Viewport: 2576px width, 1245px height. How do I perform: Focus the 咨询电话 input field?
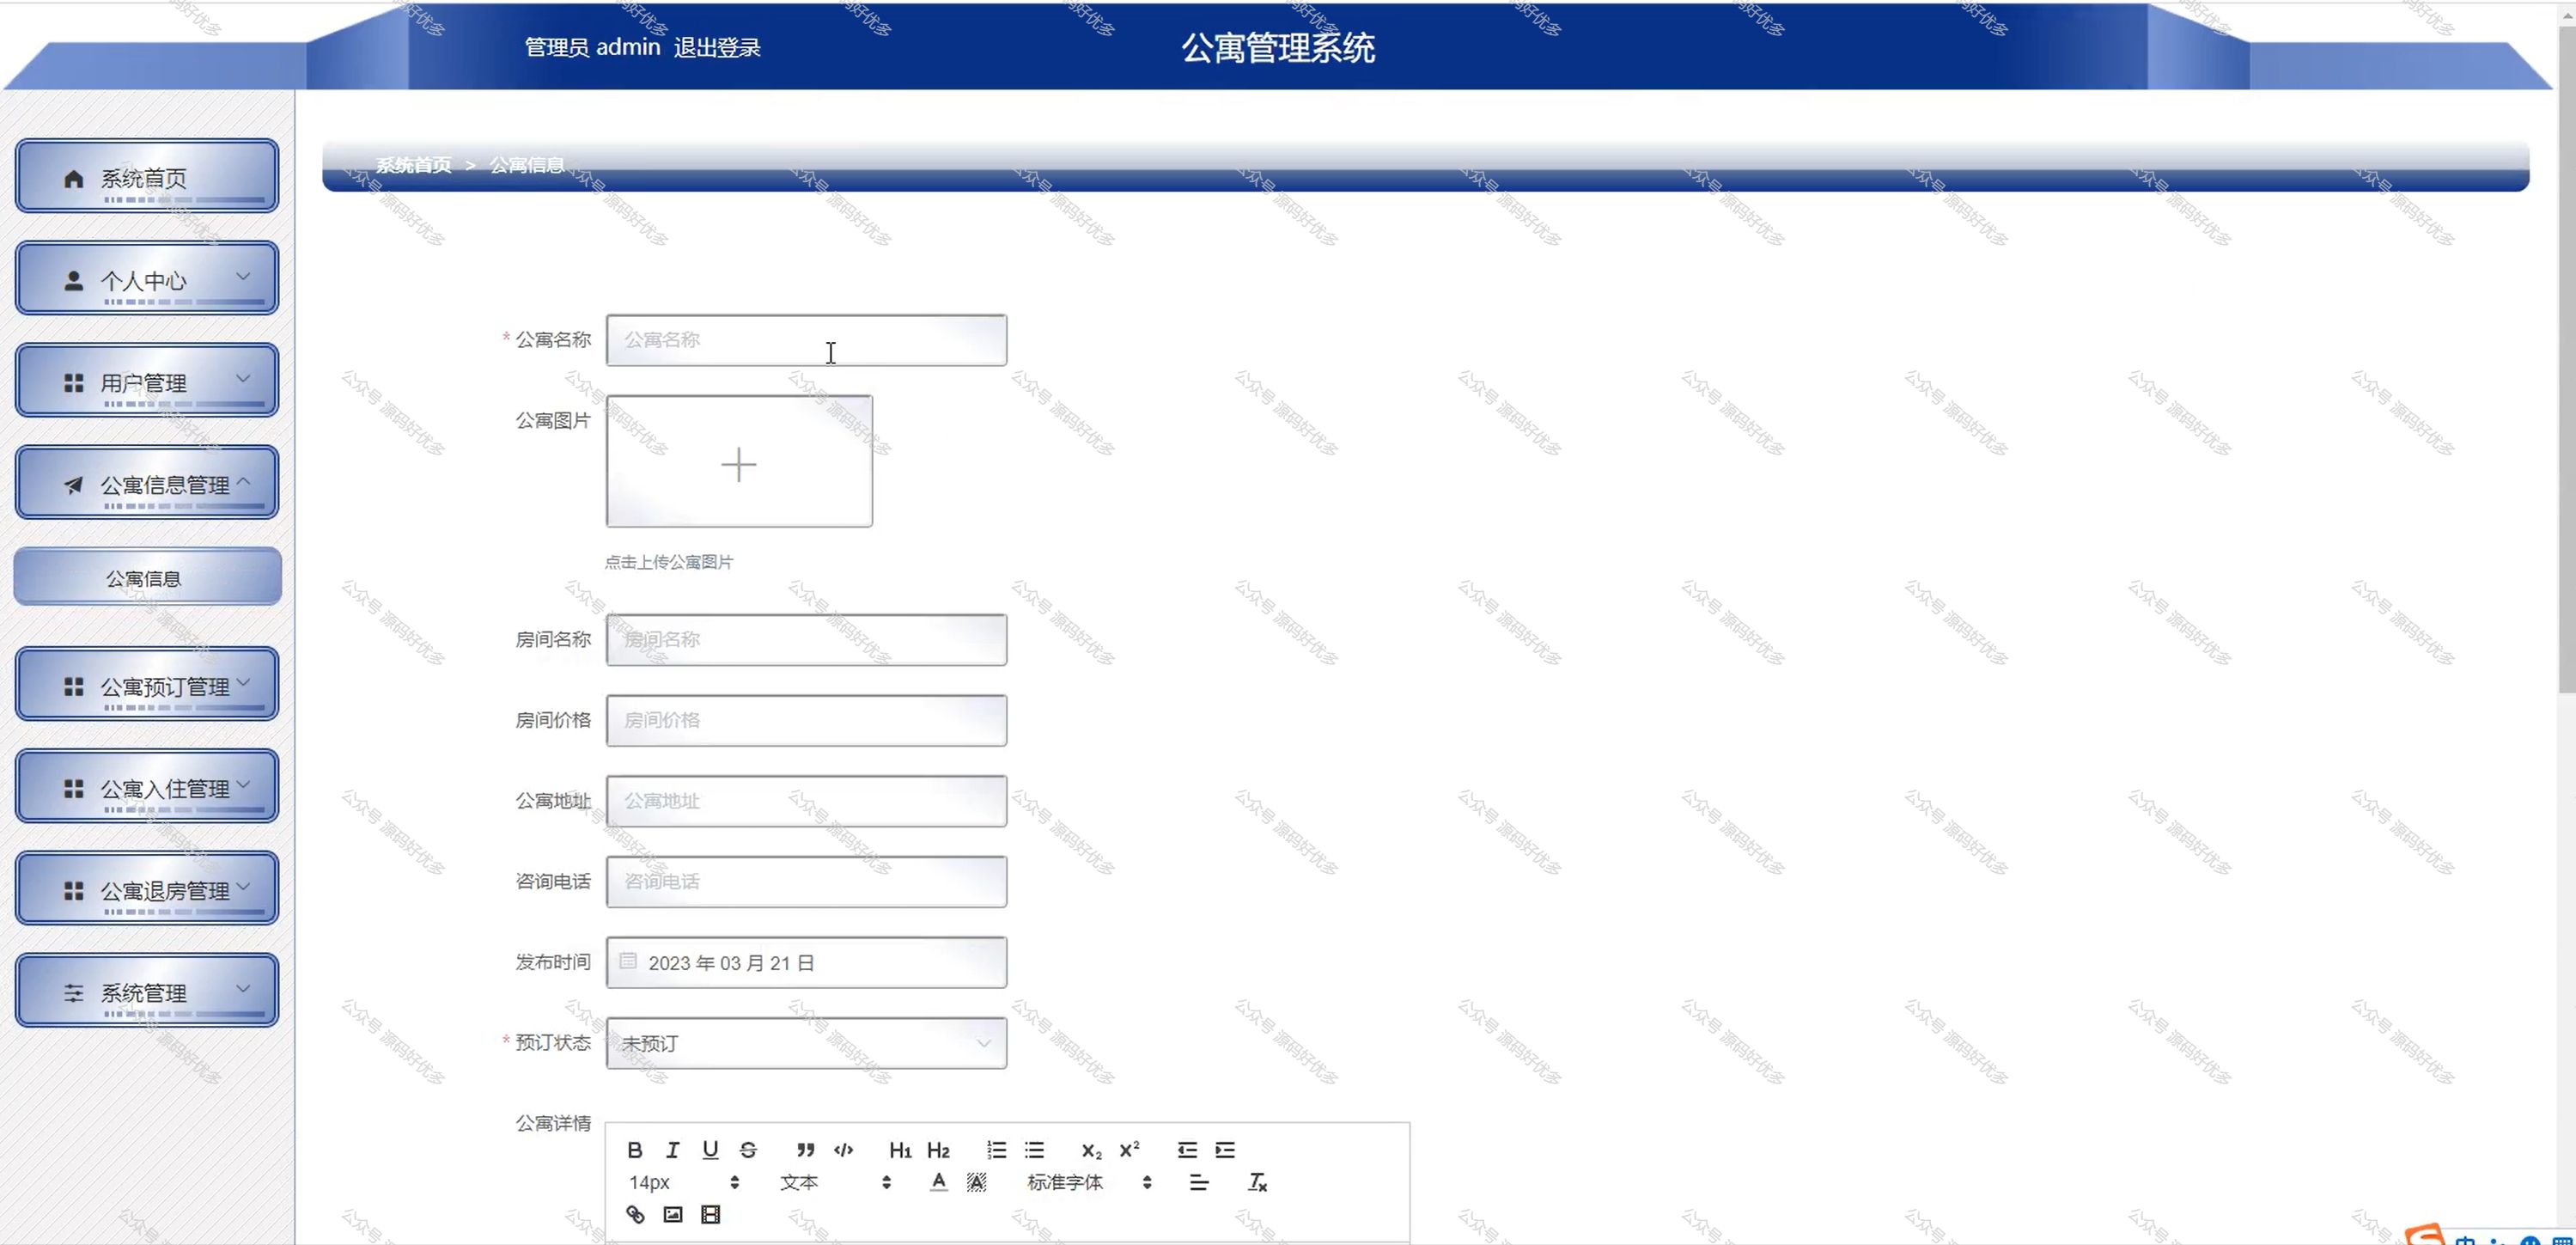pos(806,882)
